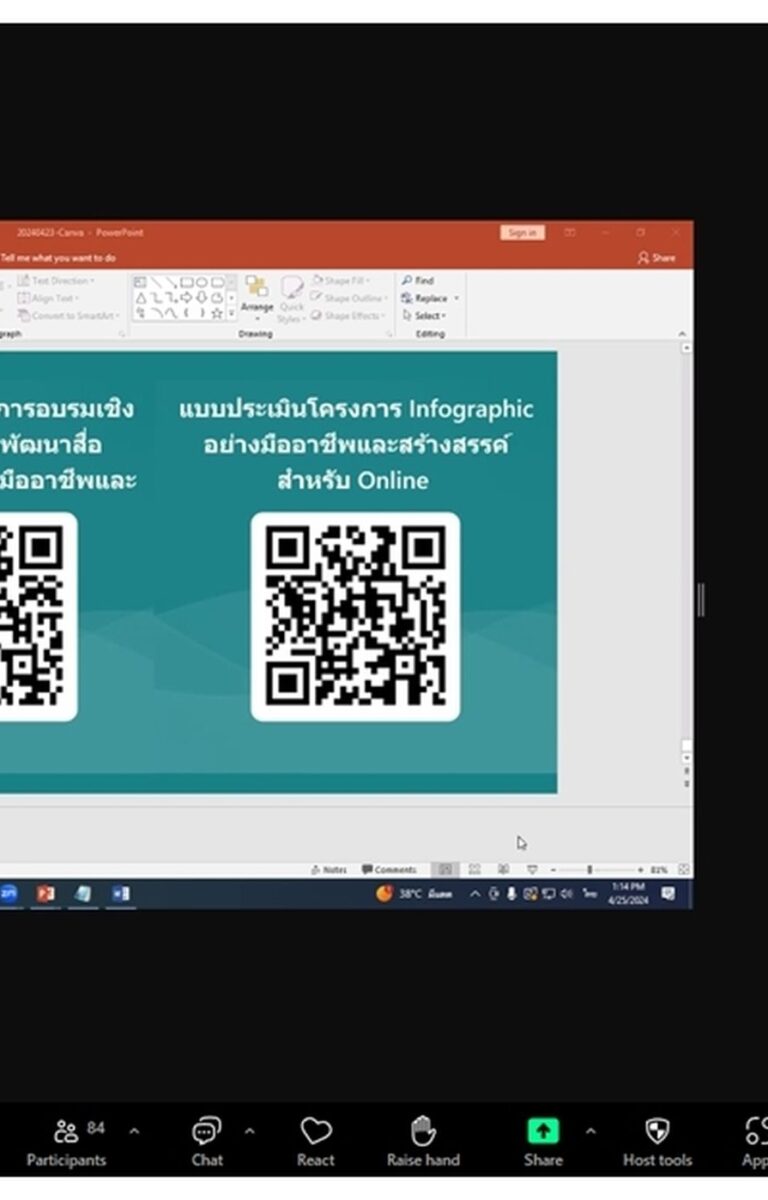Expand arrow next to Share
This screenshot has height=1200, width=768.
tap(590, 1131)
